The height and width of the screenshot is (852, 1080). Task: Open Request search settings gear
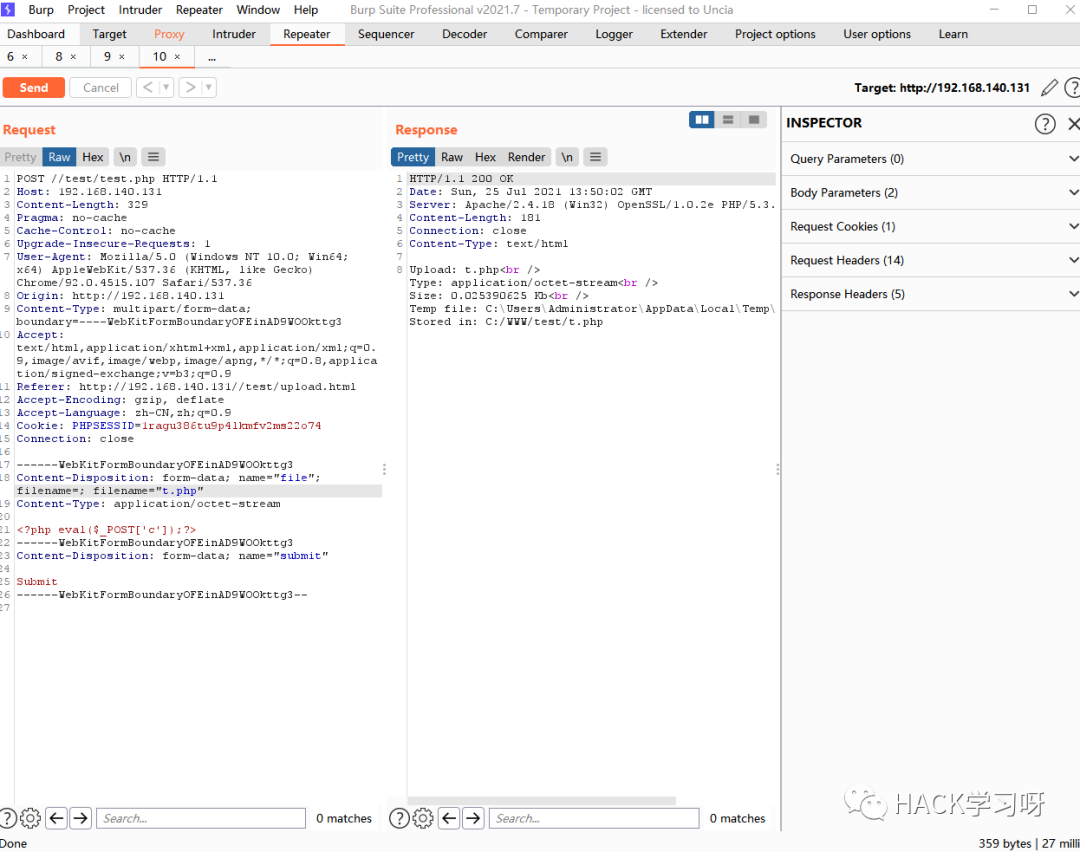pos(30,818)
